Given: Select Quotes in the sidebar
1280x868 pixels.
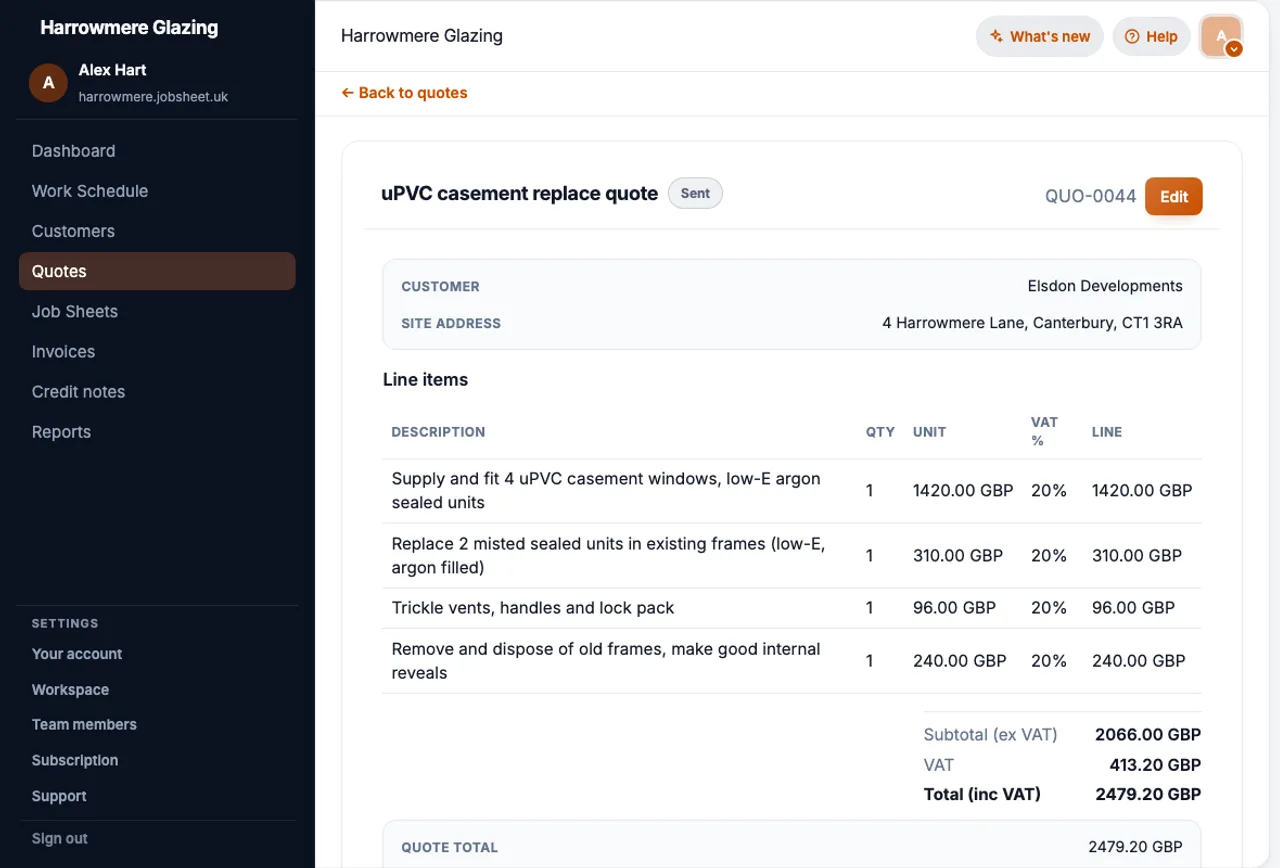Looking at the screenshot, I should point(157,271).
